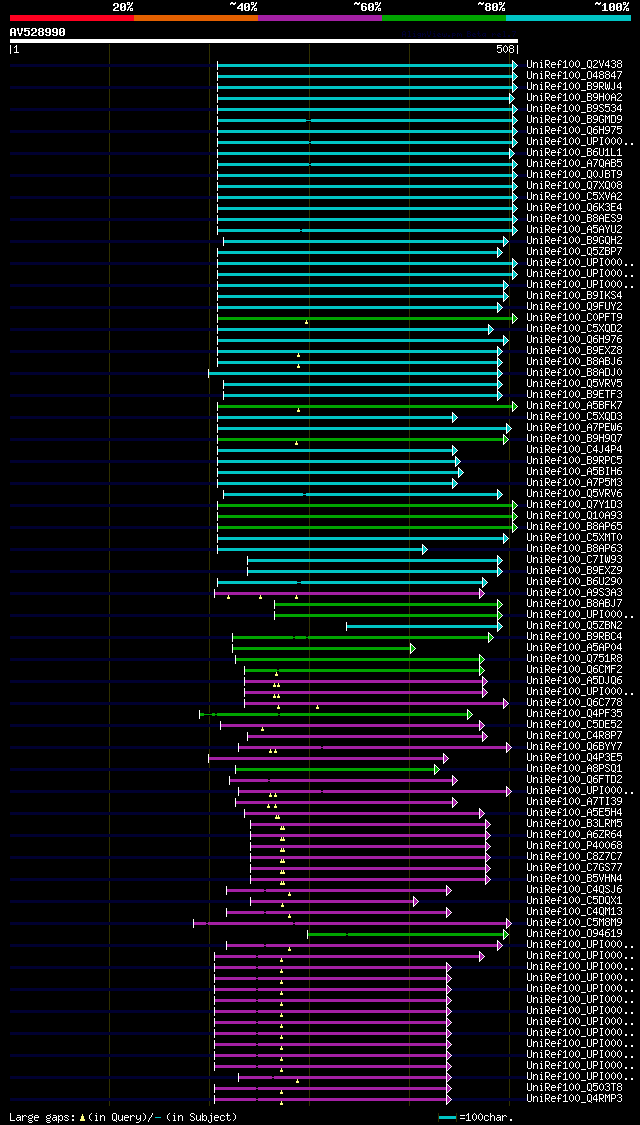Screen dimensions: 640x1125
Task: Click the purple alignment bar of UniRef100_C5M8M9
Action: click(351, 923)
